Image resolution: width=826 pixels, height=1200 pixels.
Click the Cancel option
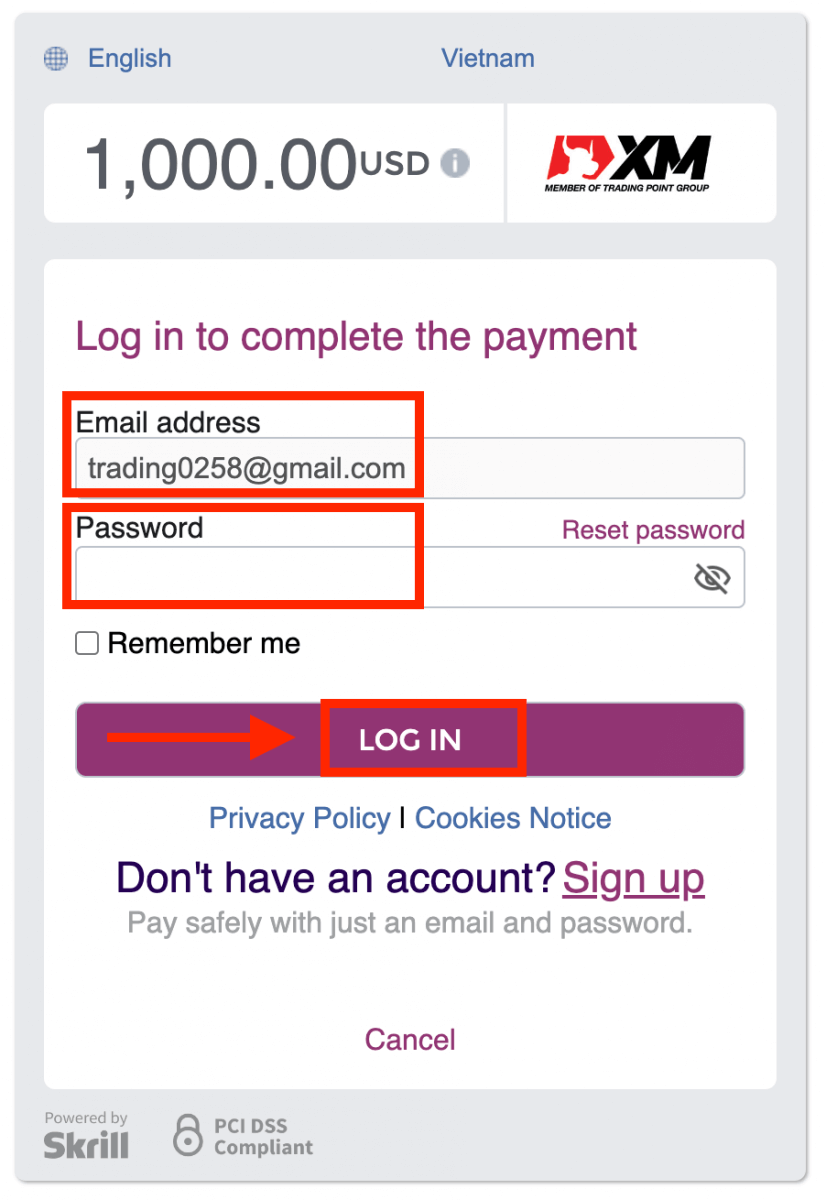tap(409, 1039)
